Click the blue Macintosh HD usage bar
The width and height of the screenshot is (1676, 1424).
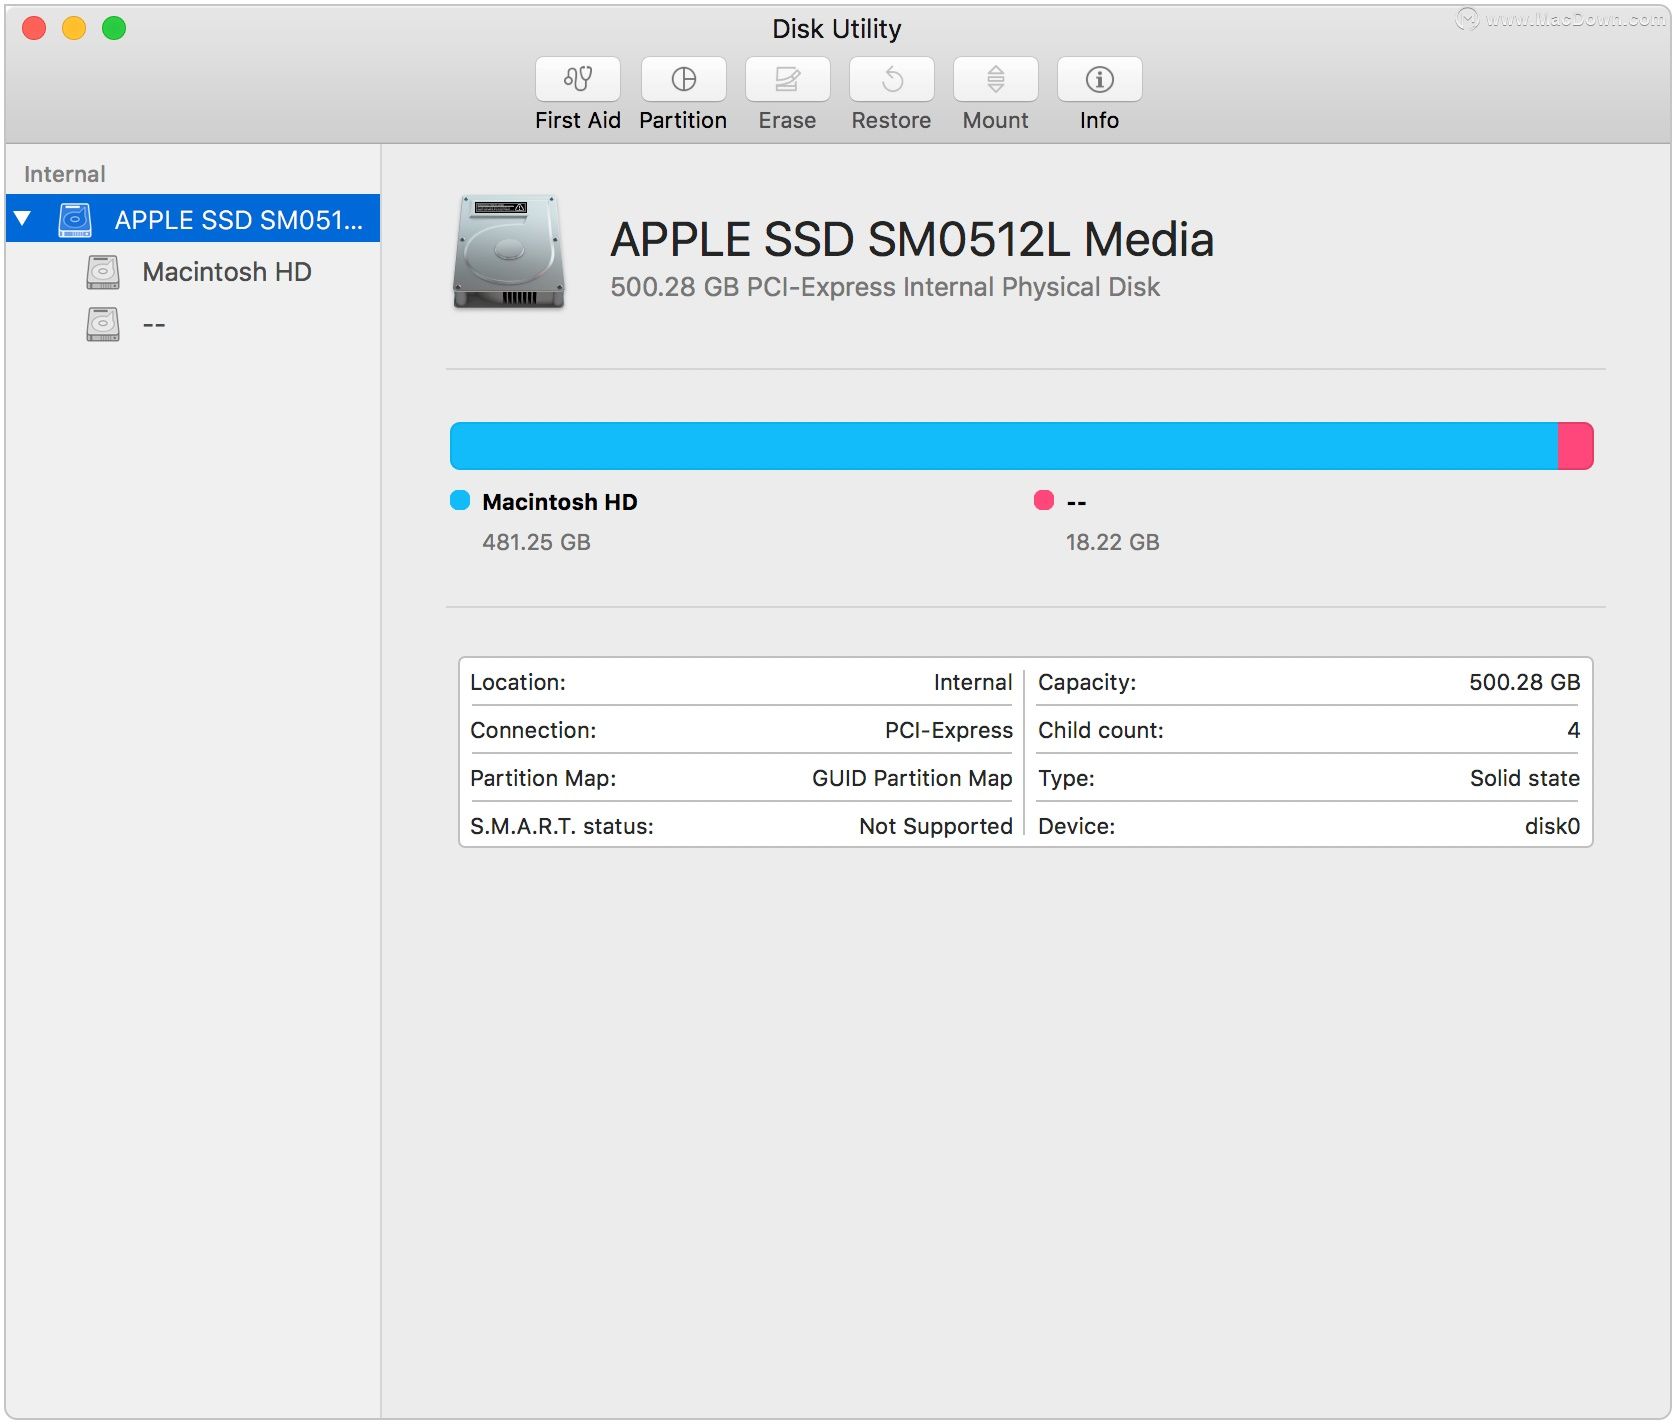point(1004,446)
